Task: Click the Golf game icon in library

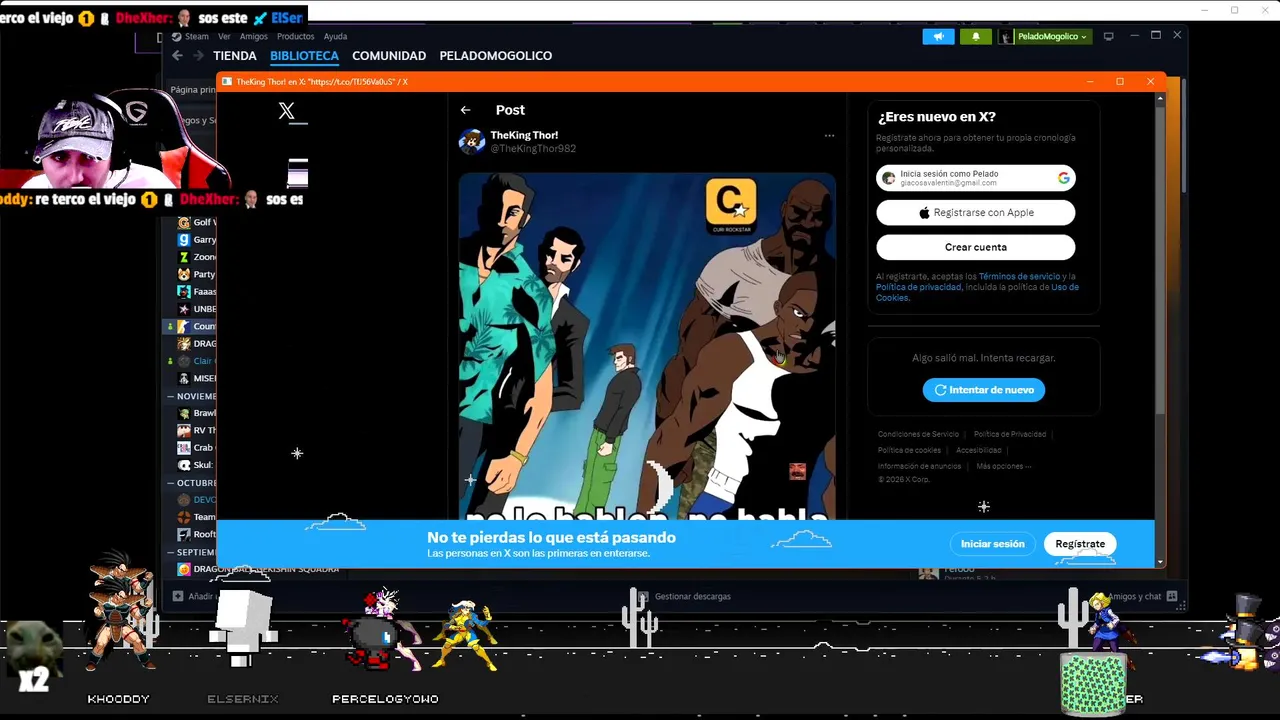Action: (x=184, y=222)
